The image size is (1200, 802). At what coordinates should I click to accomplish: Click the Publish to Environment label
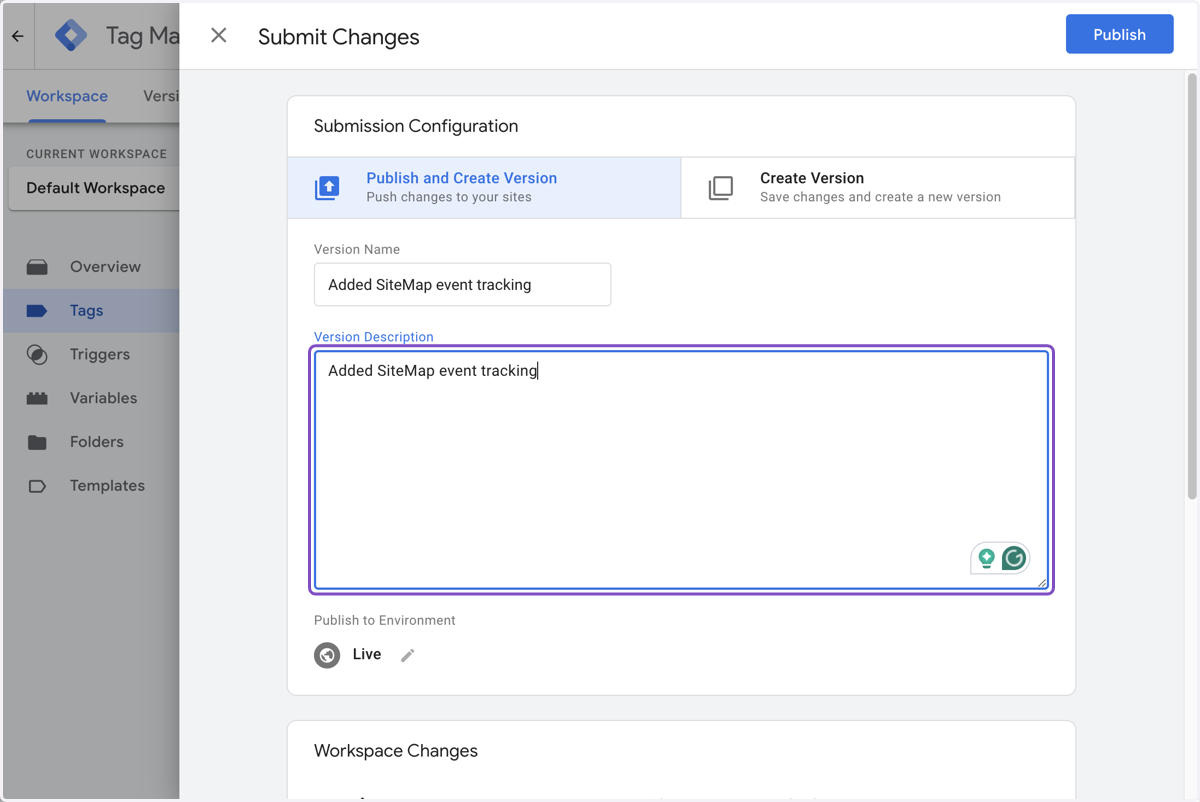[x=385, y=620]
